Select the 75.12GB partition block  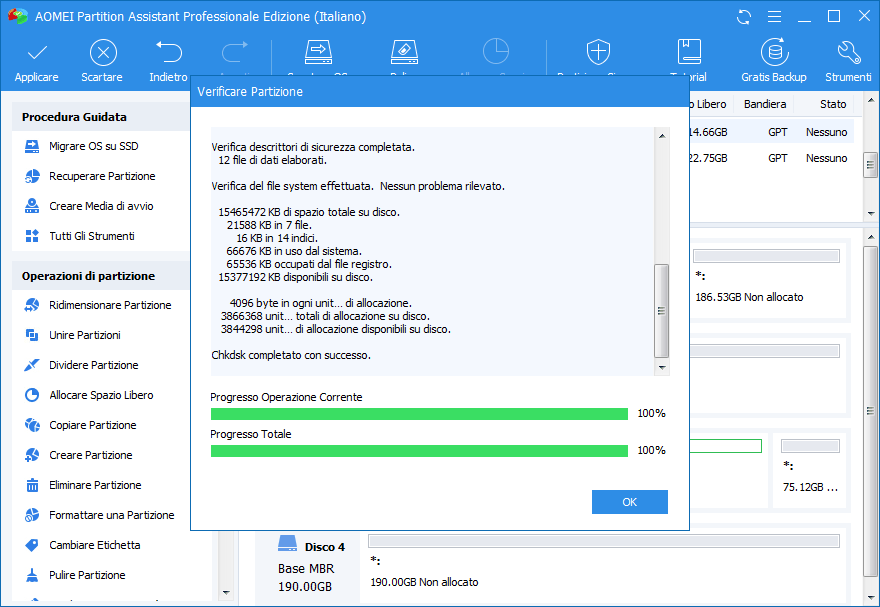click(x=810, y=470)
